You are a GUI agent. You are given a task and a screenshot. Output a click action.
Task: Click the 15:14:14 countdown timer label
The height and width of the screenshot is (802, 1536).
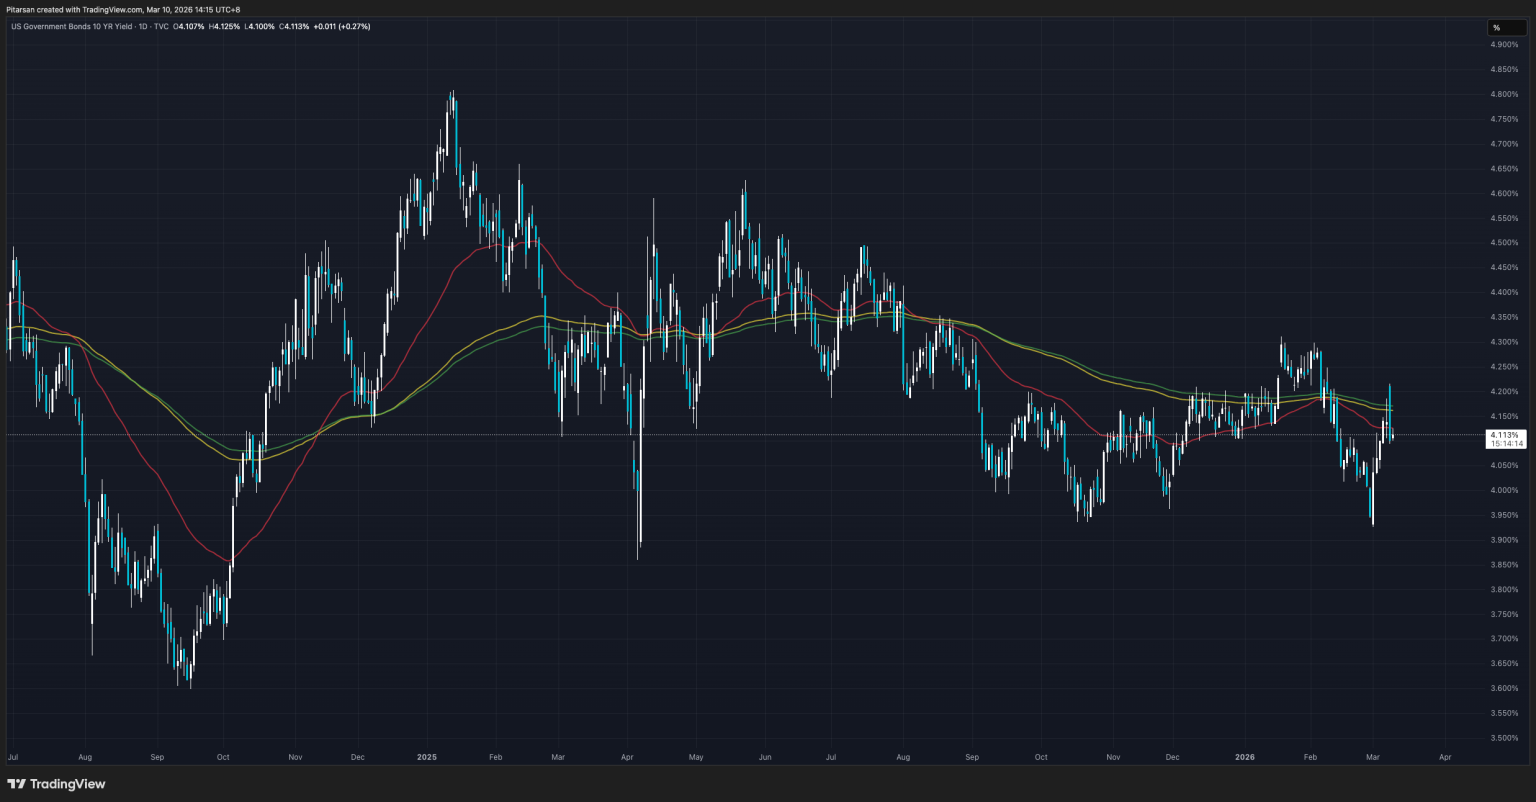(x=1504, y=444)
